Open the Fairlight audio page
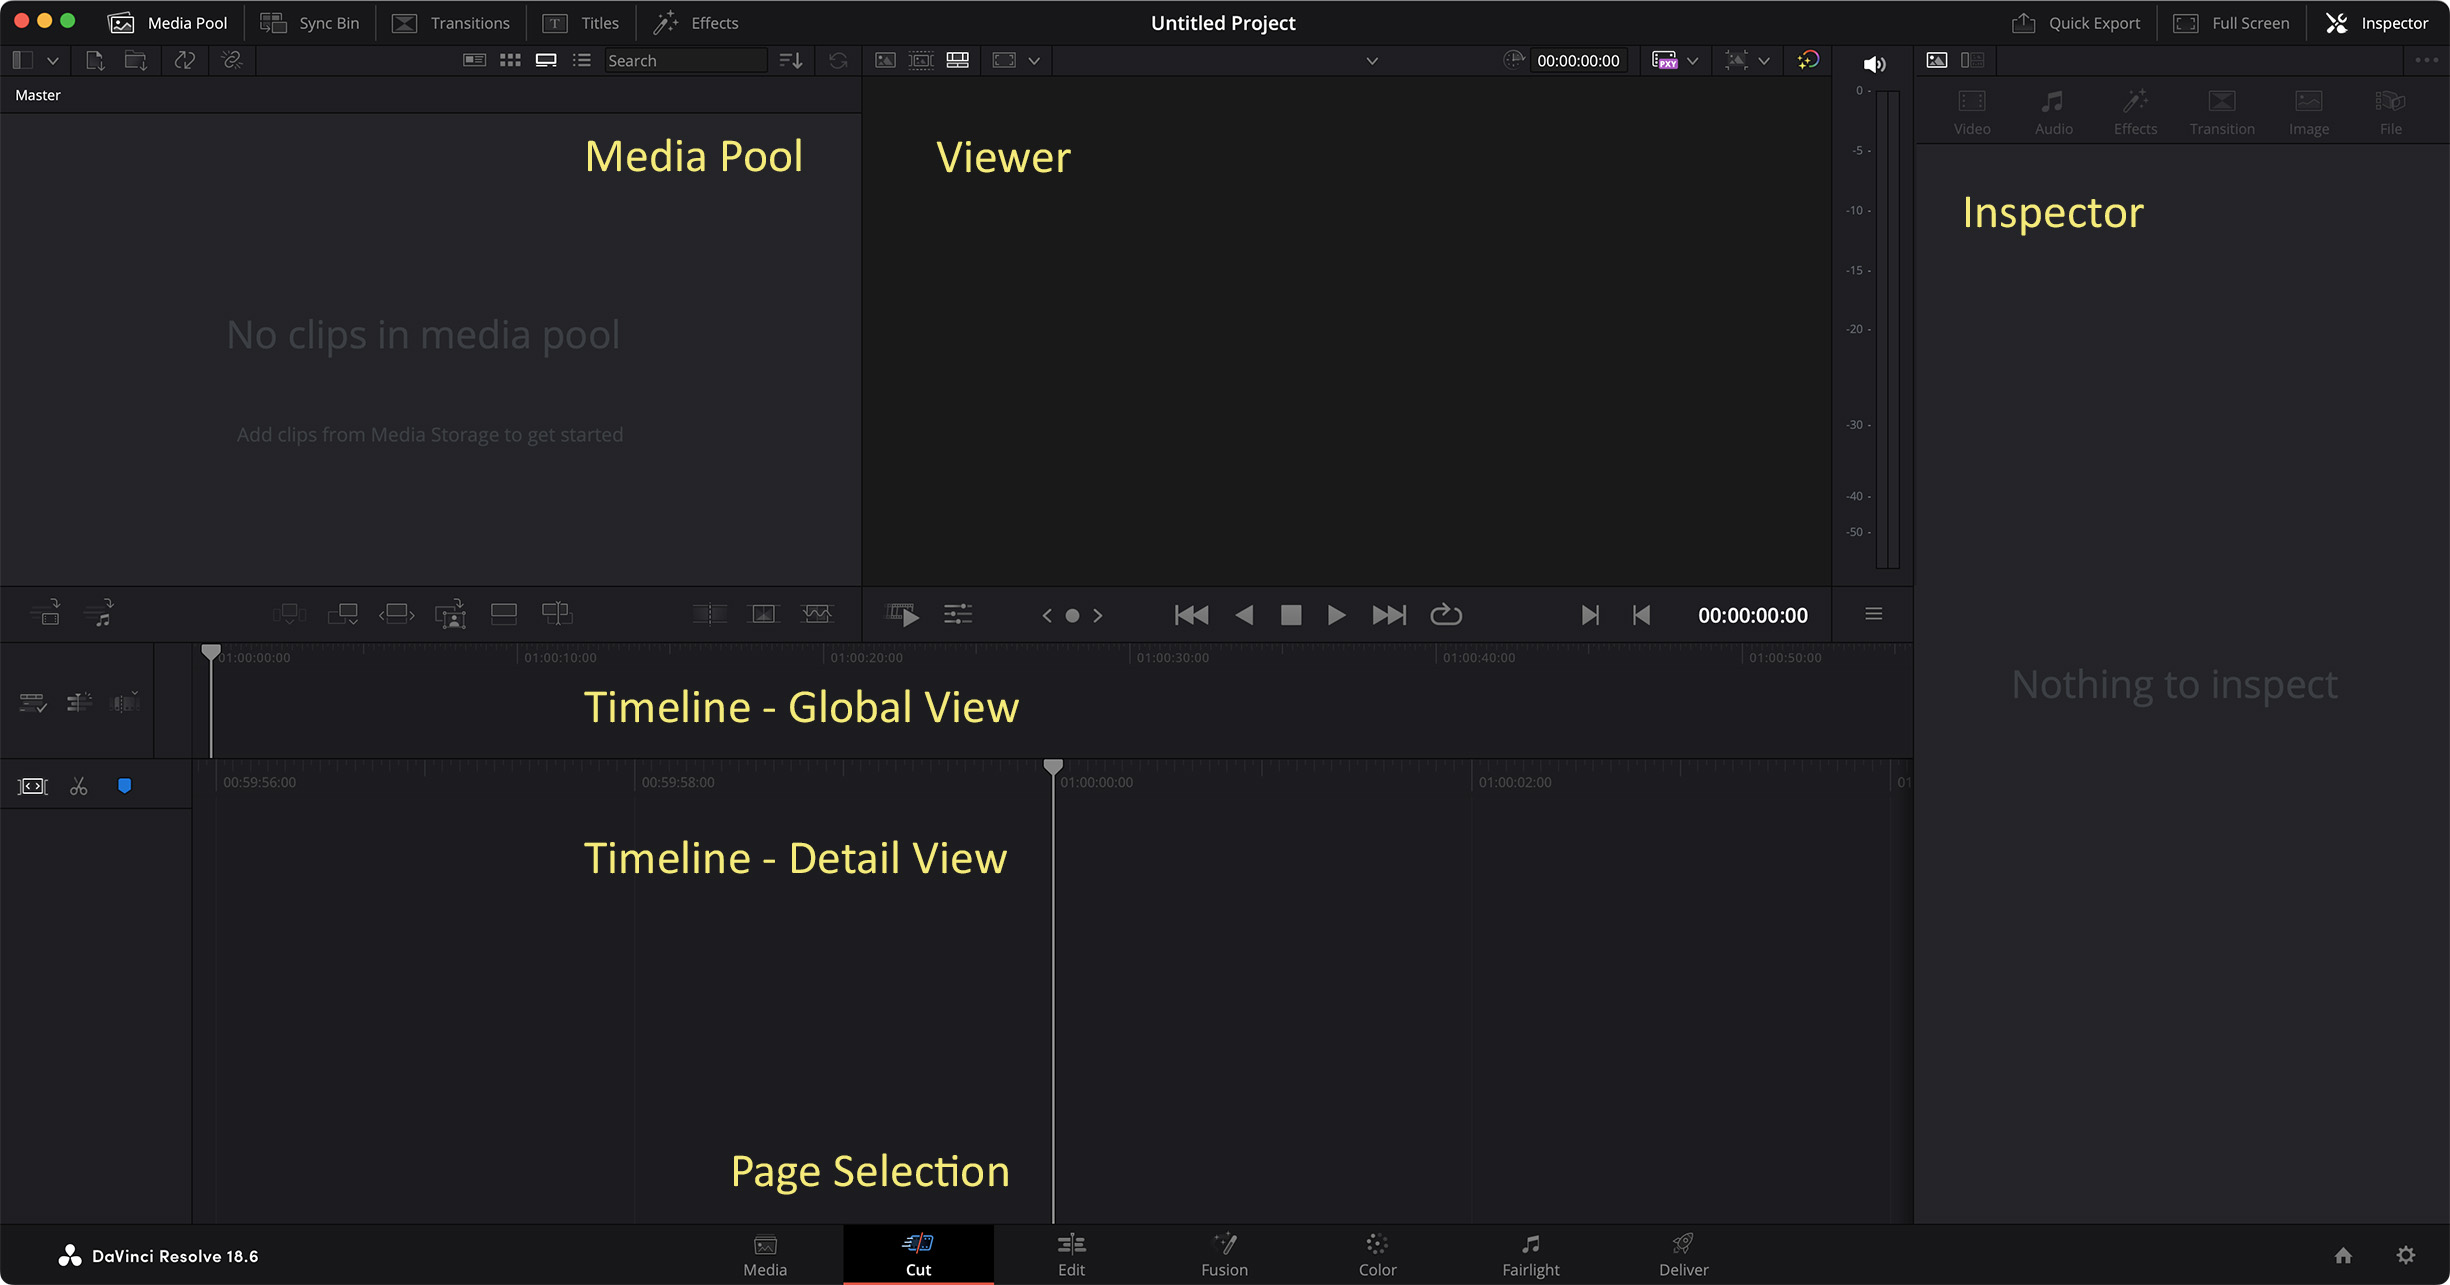The height and width of the screenshot is (1285, 2450). [1530, 1254]
